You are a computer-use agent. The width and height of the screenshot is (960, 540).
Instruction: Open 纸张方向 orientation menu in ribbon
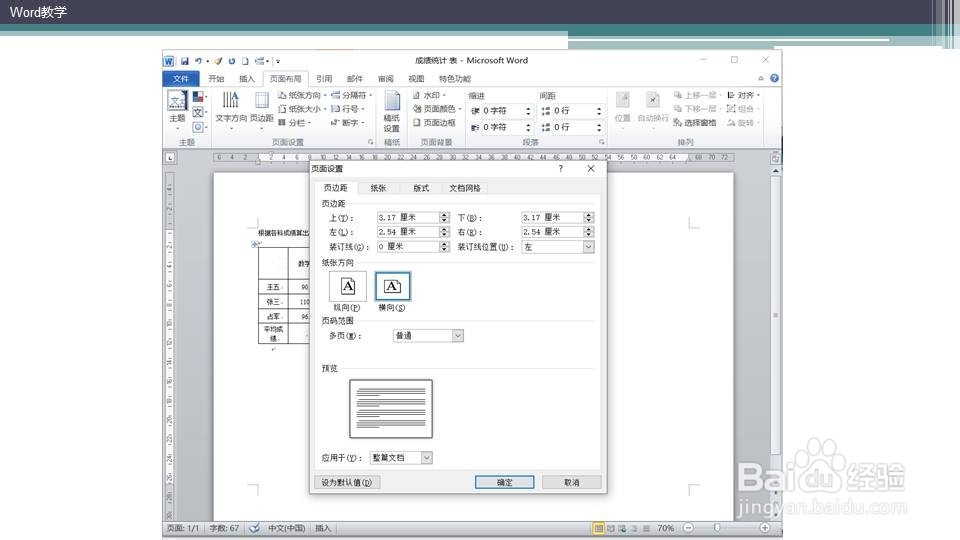click(302, 96)
